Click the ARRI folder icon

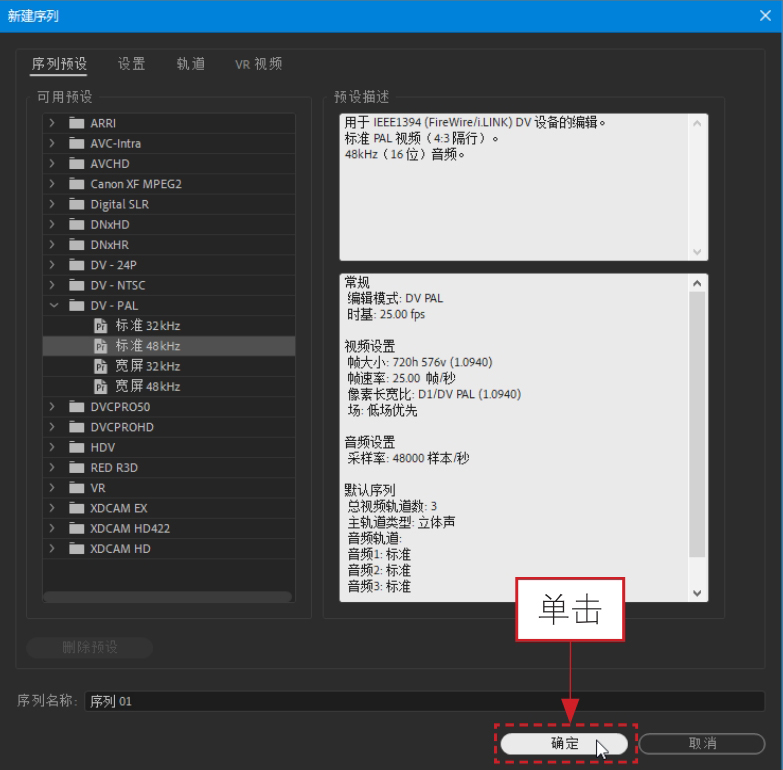pos(76,123)
